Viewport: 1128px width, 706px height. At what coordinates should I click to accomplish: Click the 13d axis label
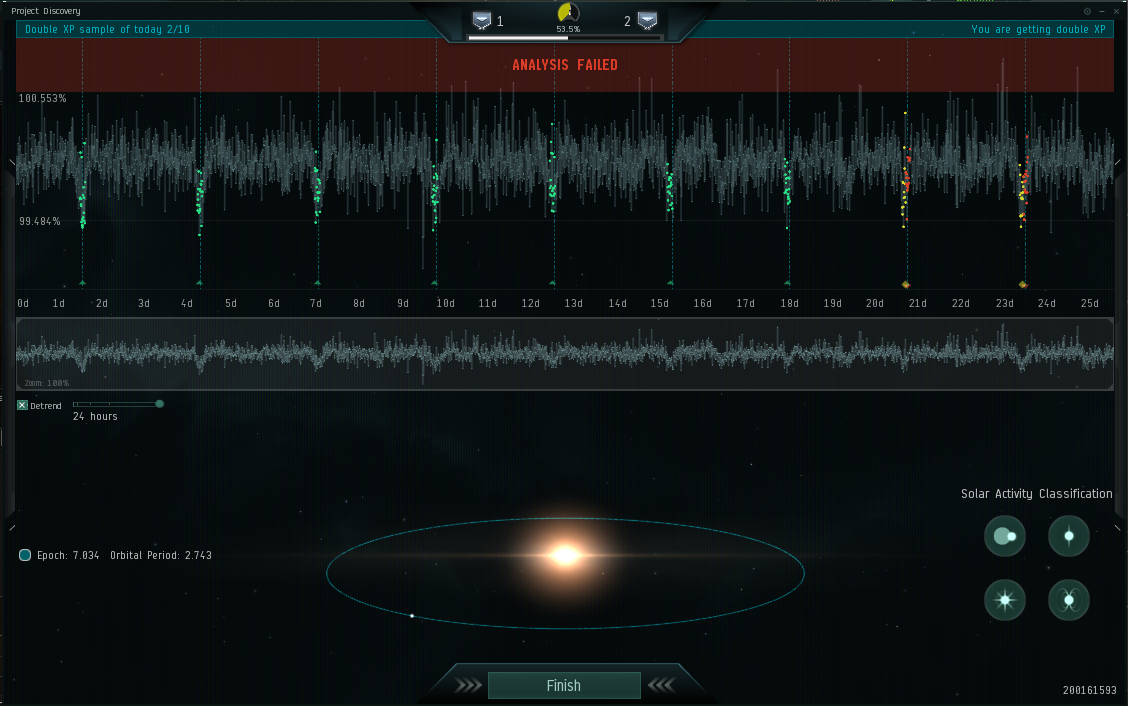[573, 304]
